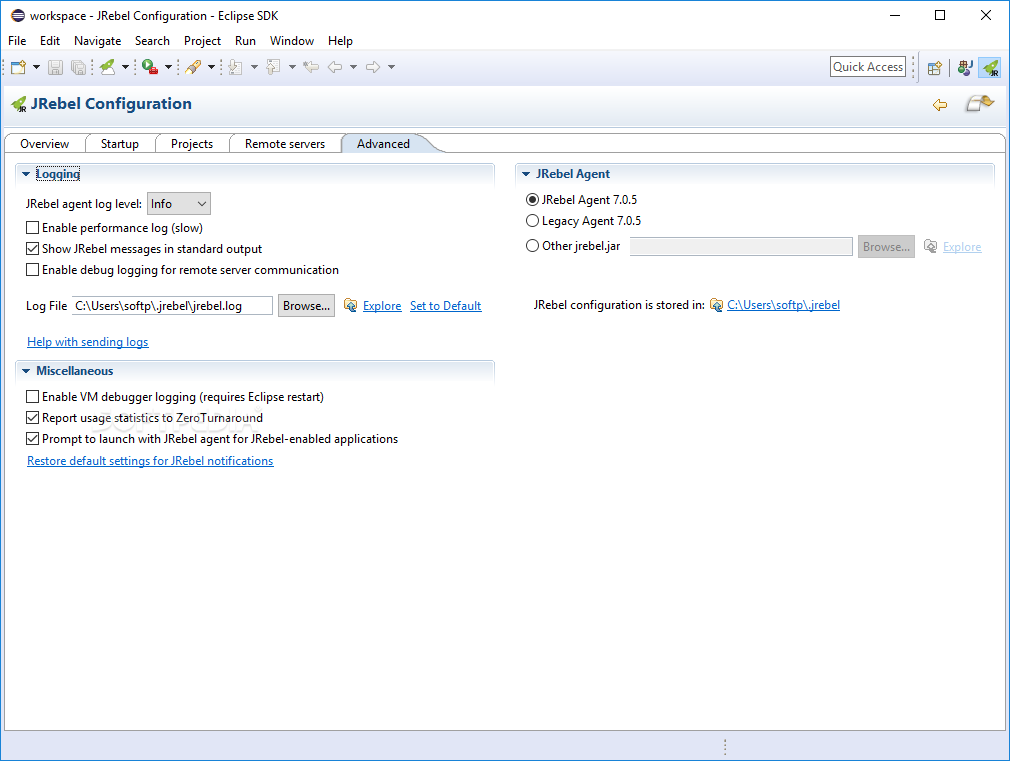This screenshot has width=1010, height=761.
Task: Open the Window menu
Action: [292, 41]
